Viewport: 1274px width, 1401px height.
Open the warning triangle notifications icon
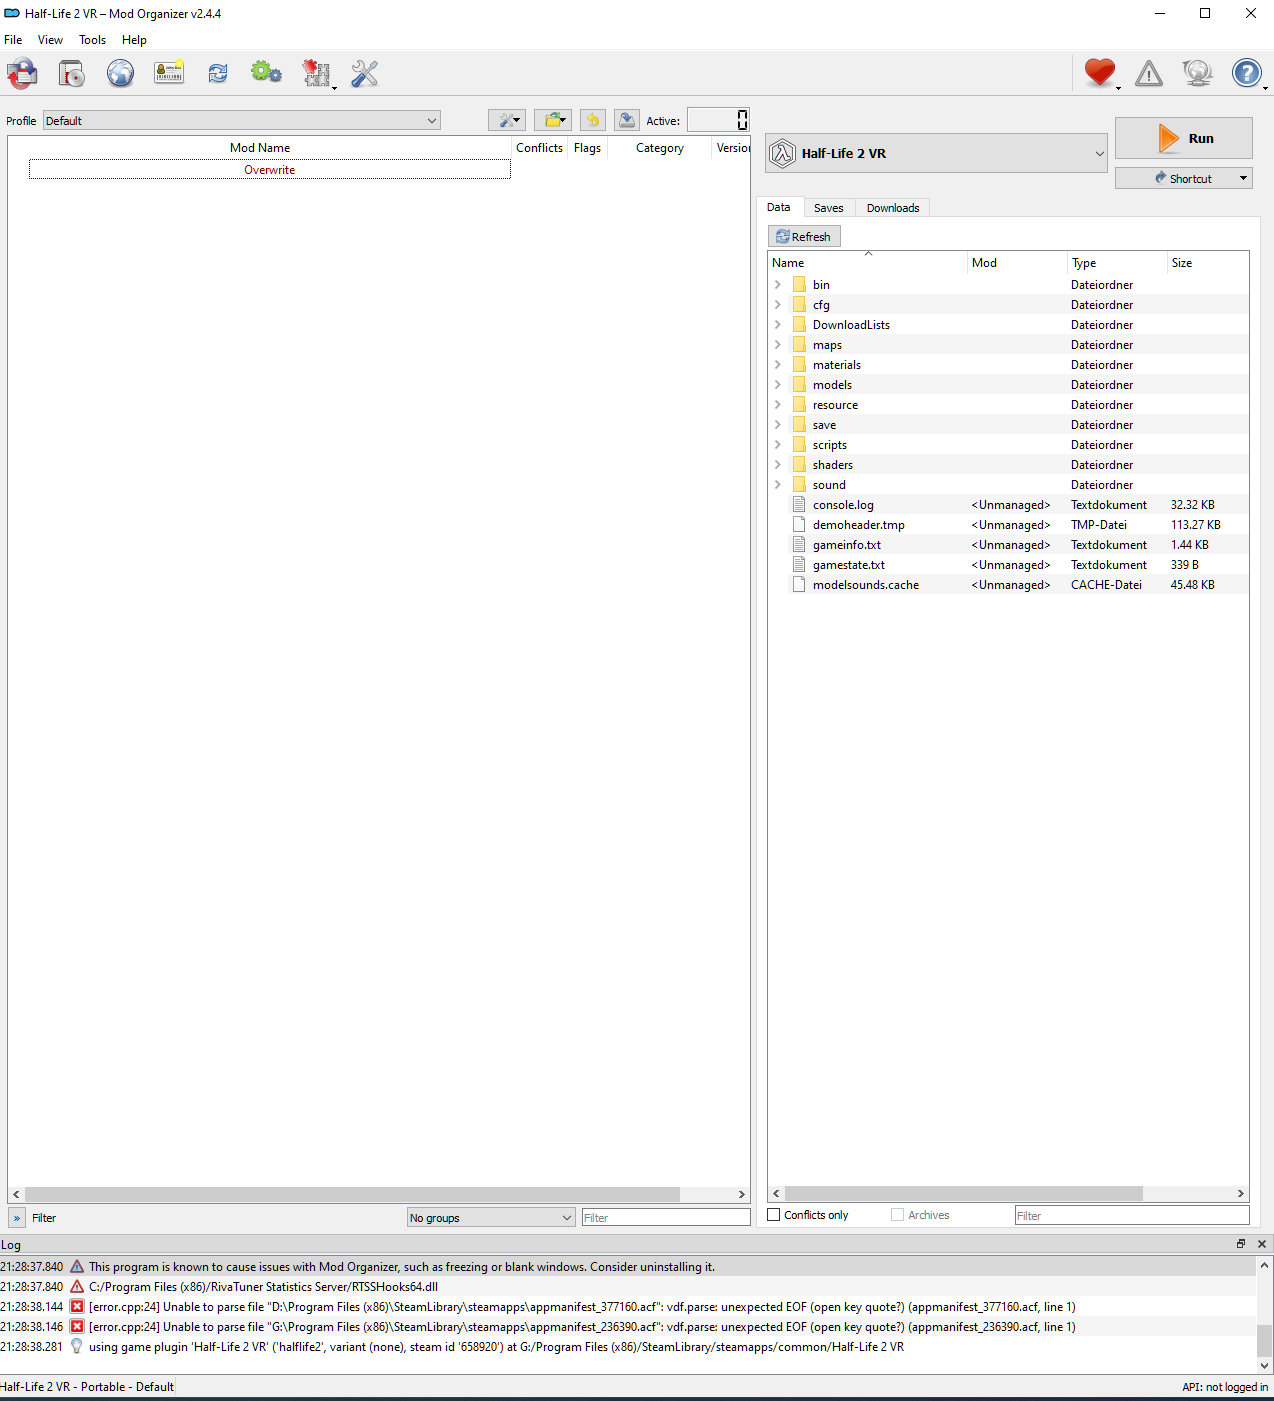[1149, 73]
